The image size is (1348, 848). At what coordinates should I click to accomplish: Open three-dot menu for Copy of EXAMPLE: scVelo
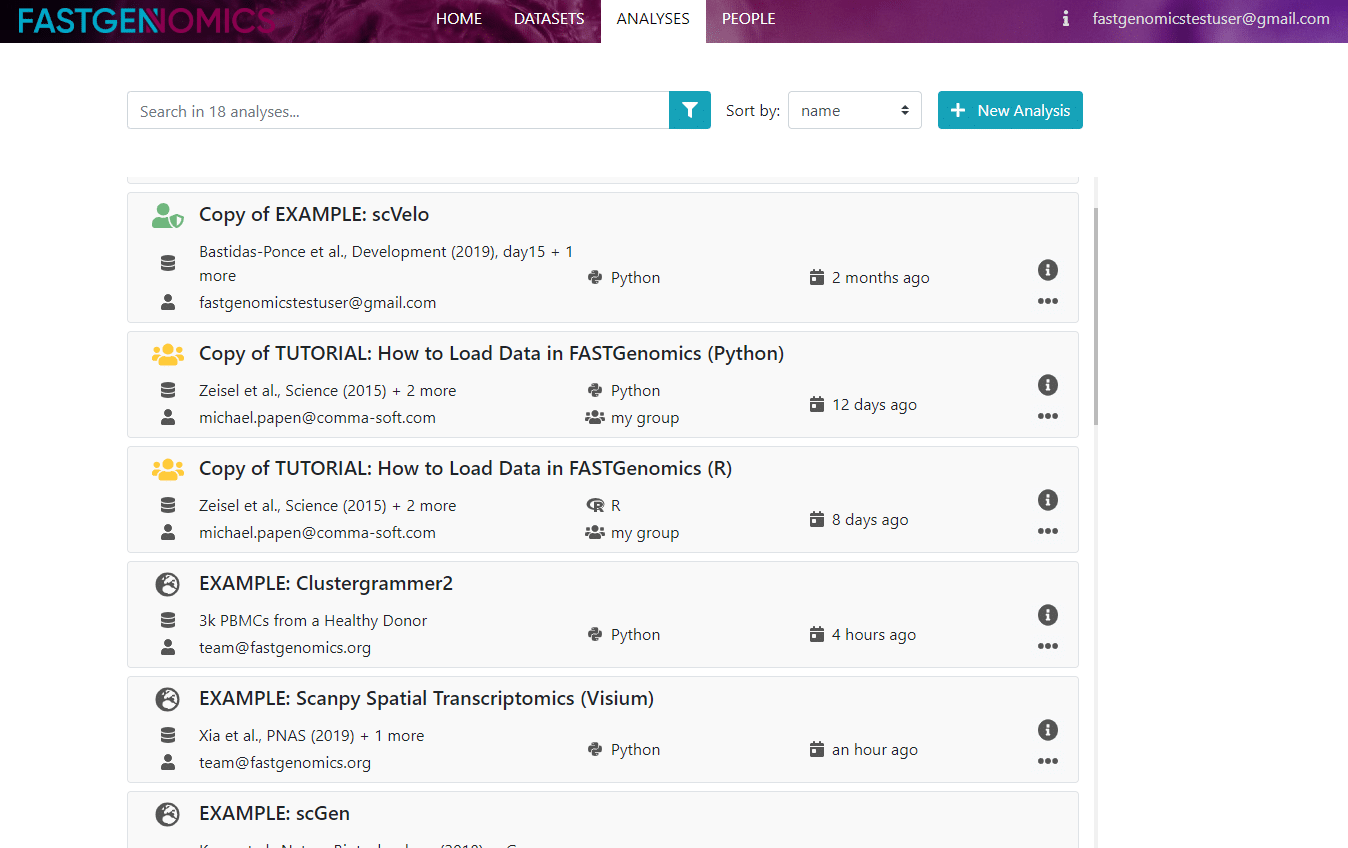pos(1047,301)
